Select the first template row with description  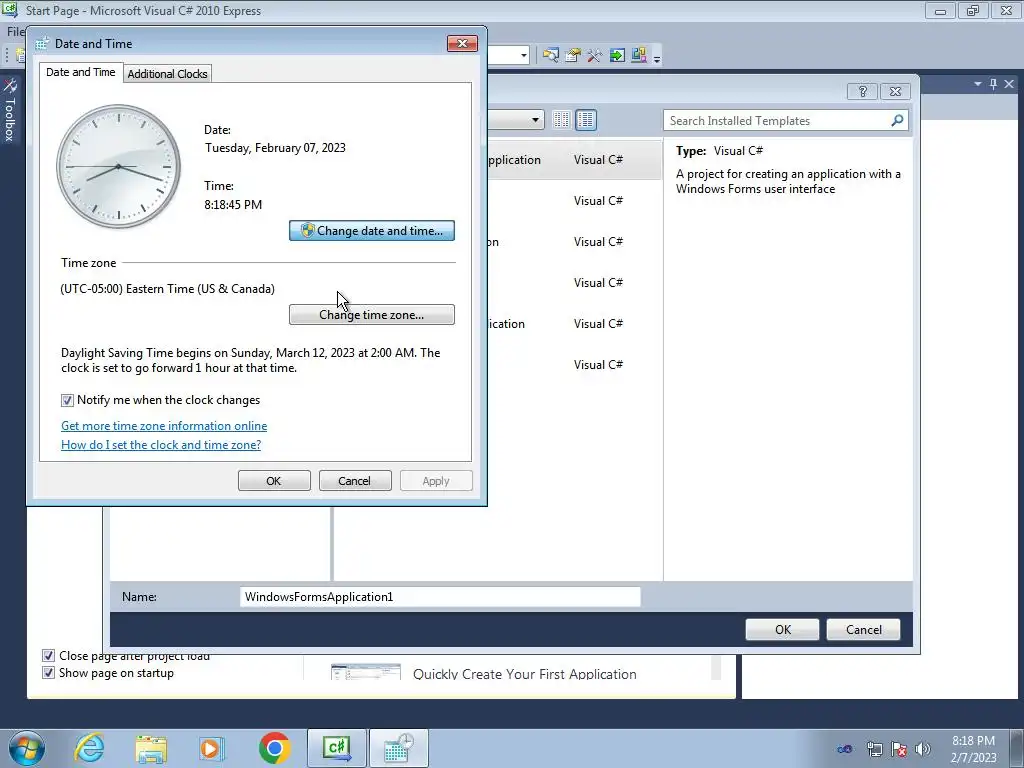[x=575, y=160]
